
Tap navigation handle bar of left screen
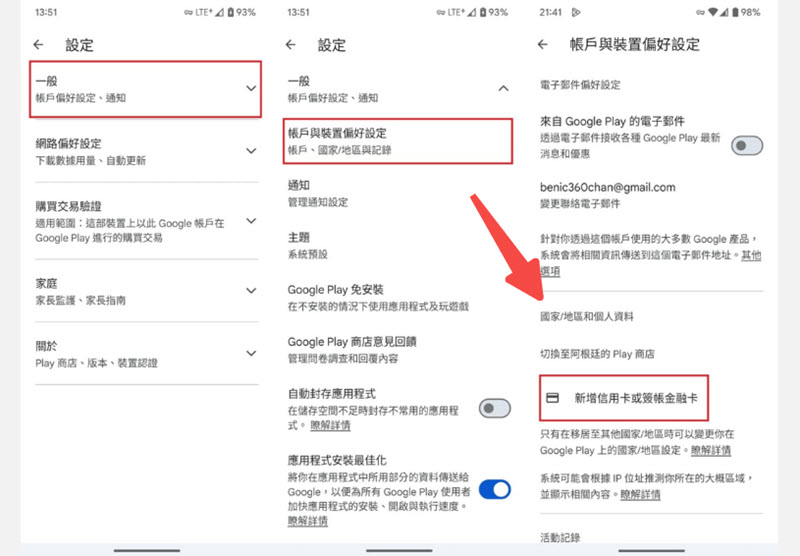[147, 550]
